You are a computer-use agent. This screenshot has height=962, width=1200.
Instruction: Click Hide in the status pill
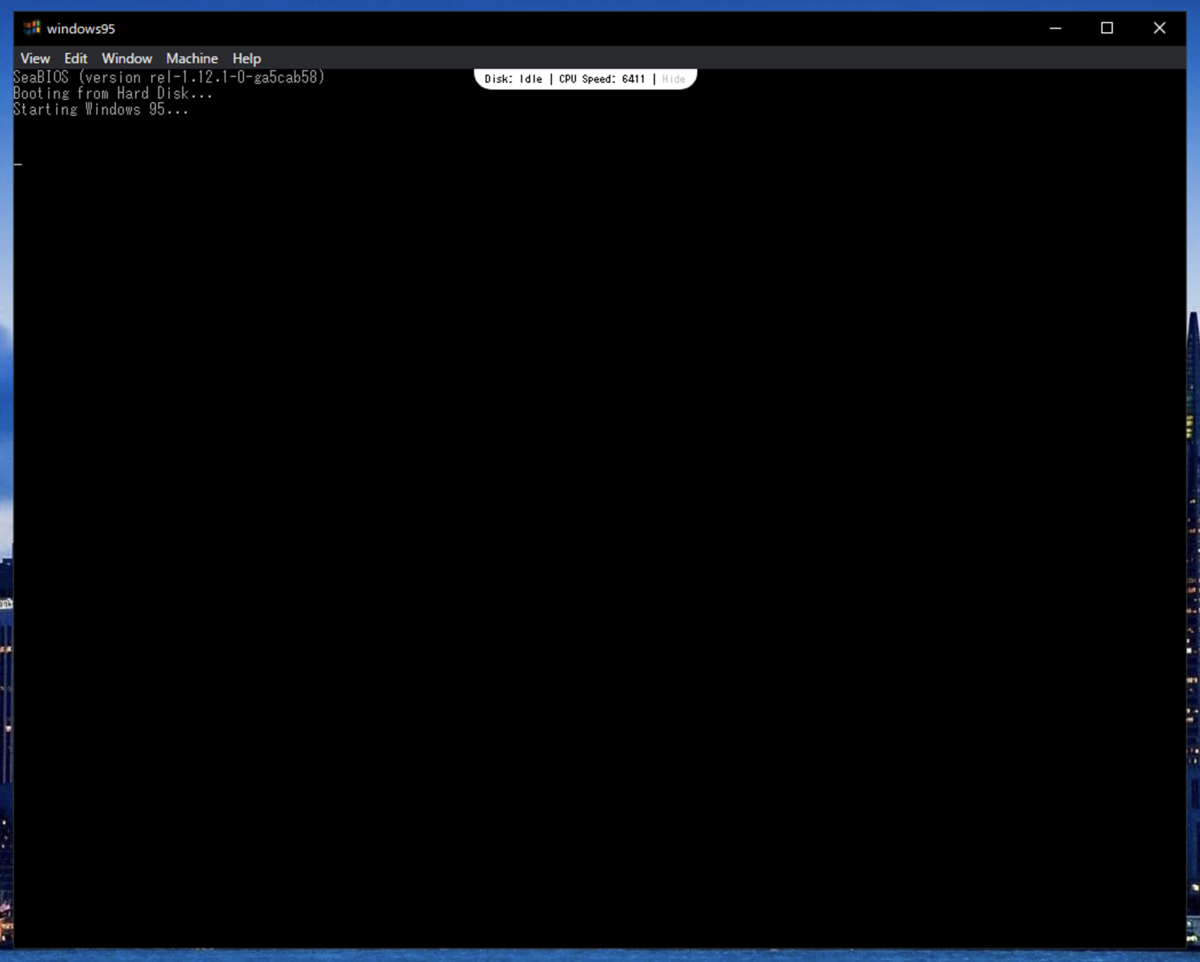pos(674,79)
